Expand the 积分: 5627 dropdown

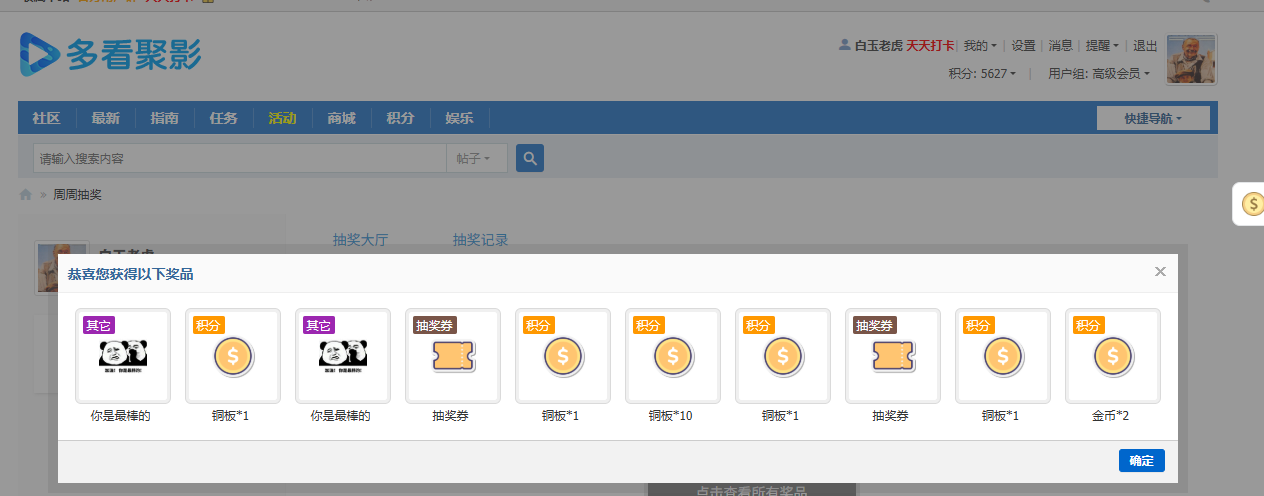coord(982,73)
